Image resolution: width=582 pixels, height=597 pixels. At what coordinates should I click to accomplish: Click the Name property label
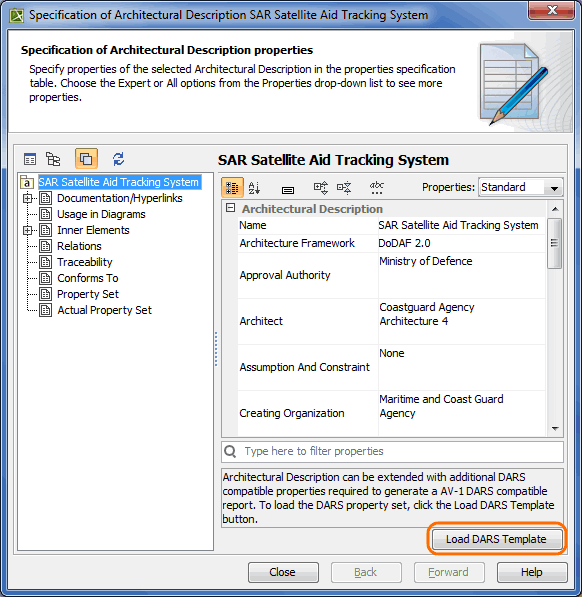(253, 225)
